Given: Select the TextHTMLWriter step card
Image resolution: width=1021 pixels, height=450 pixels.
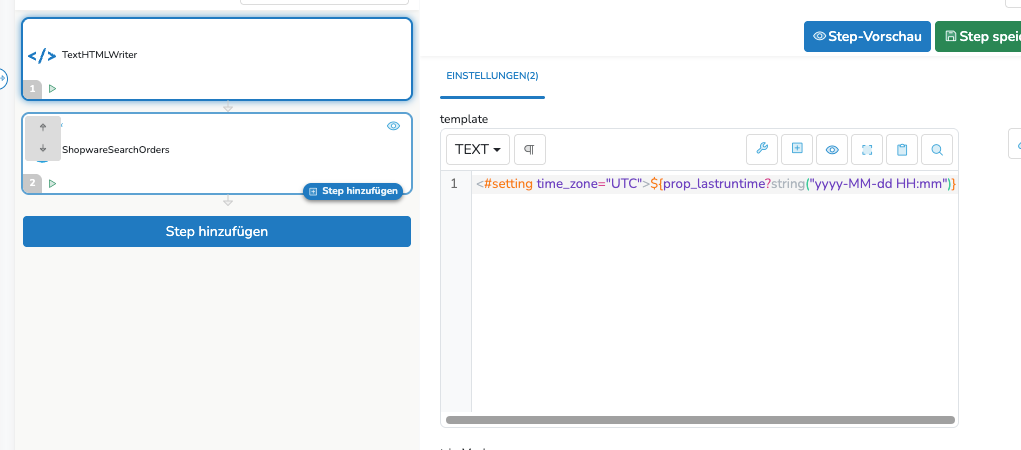Looking at the screenshot, I should (x=217, y=55).
